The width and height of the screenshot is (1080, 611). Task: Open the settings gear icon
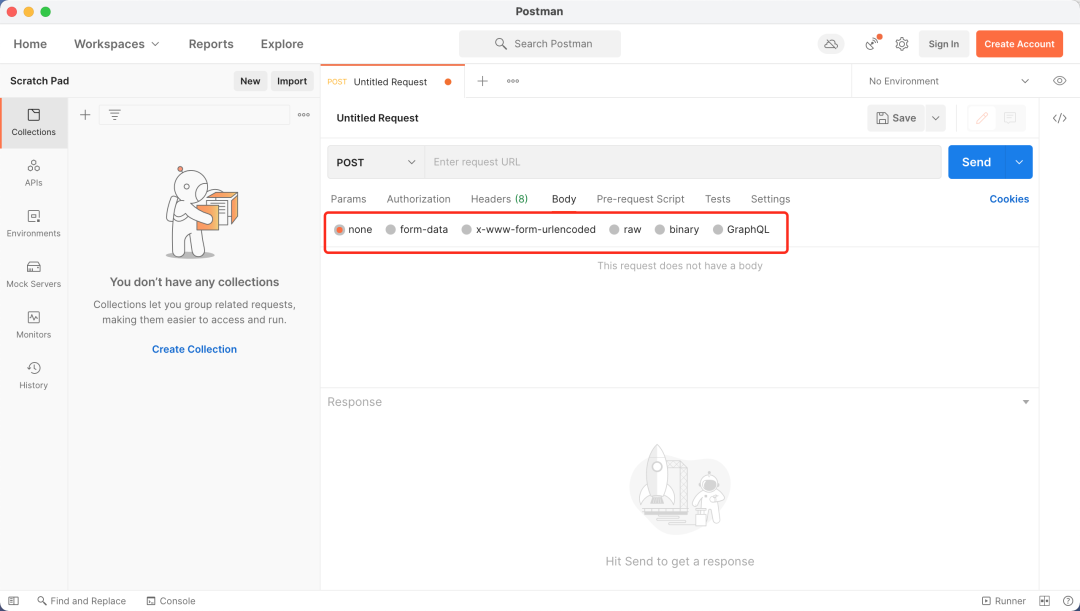(902, 44)
